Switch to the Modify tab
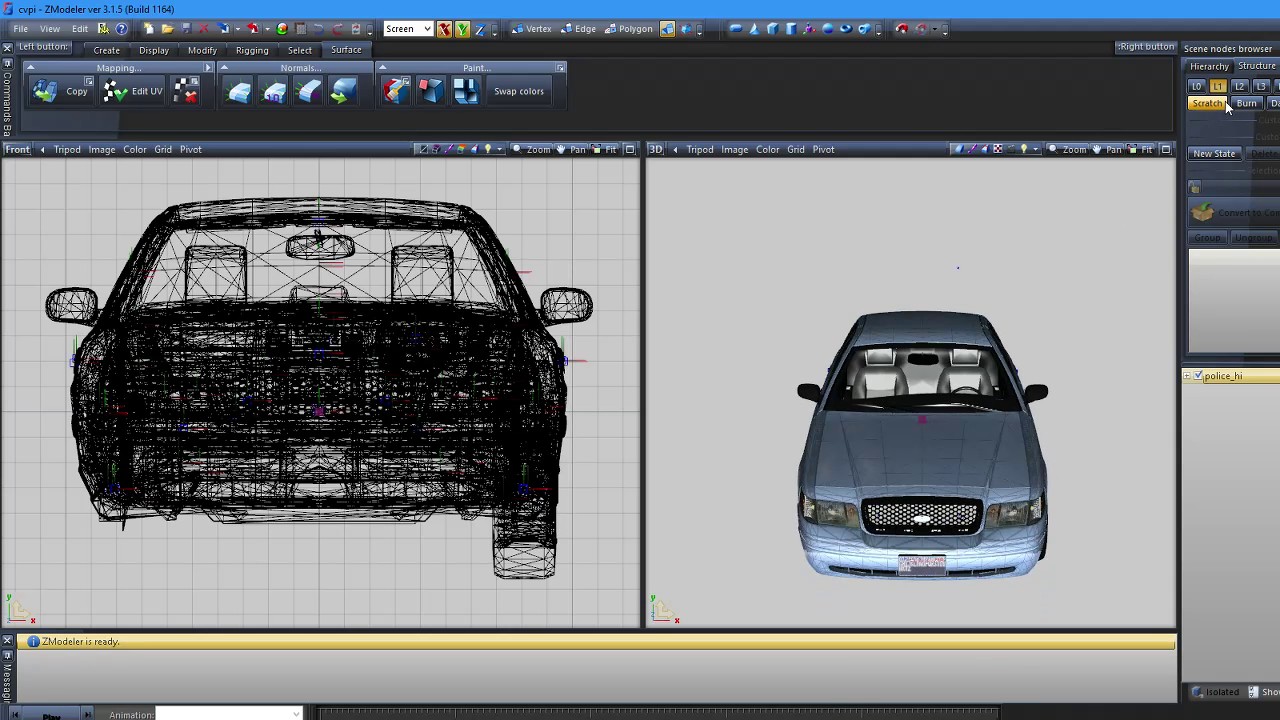 202,50
